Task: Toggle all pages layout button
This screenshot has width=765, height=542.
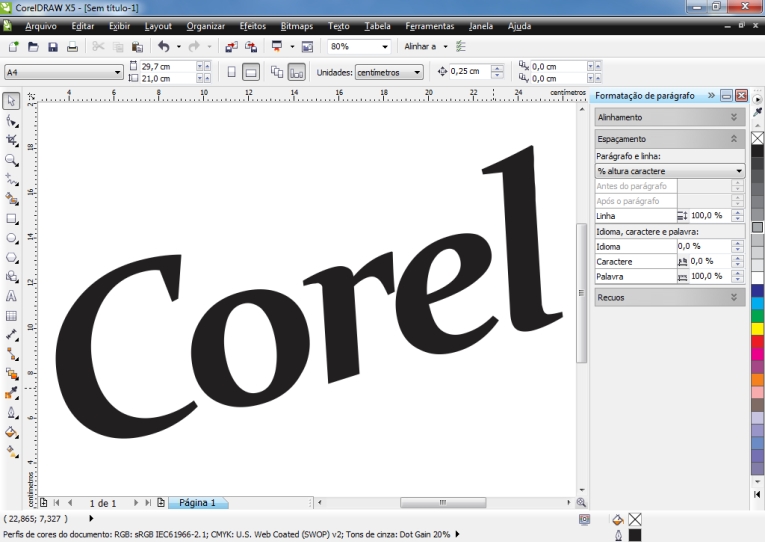Action: 277,72
